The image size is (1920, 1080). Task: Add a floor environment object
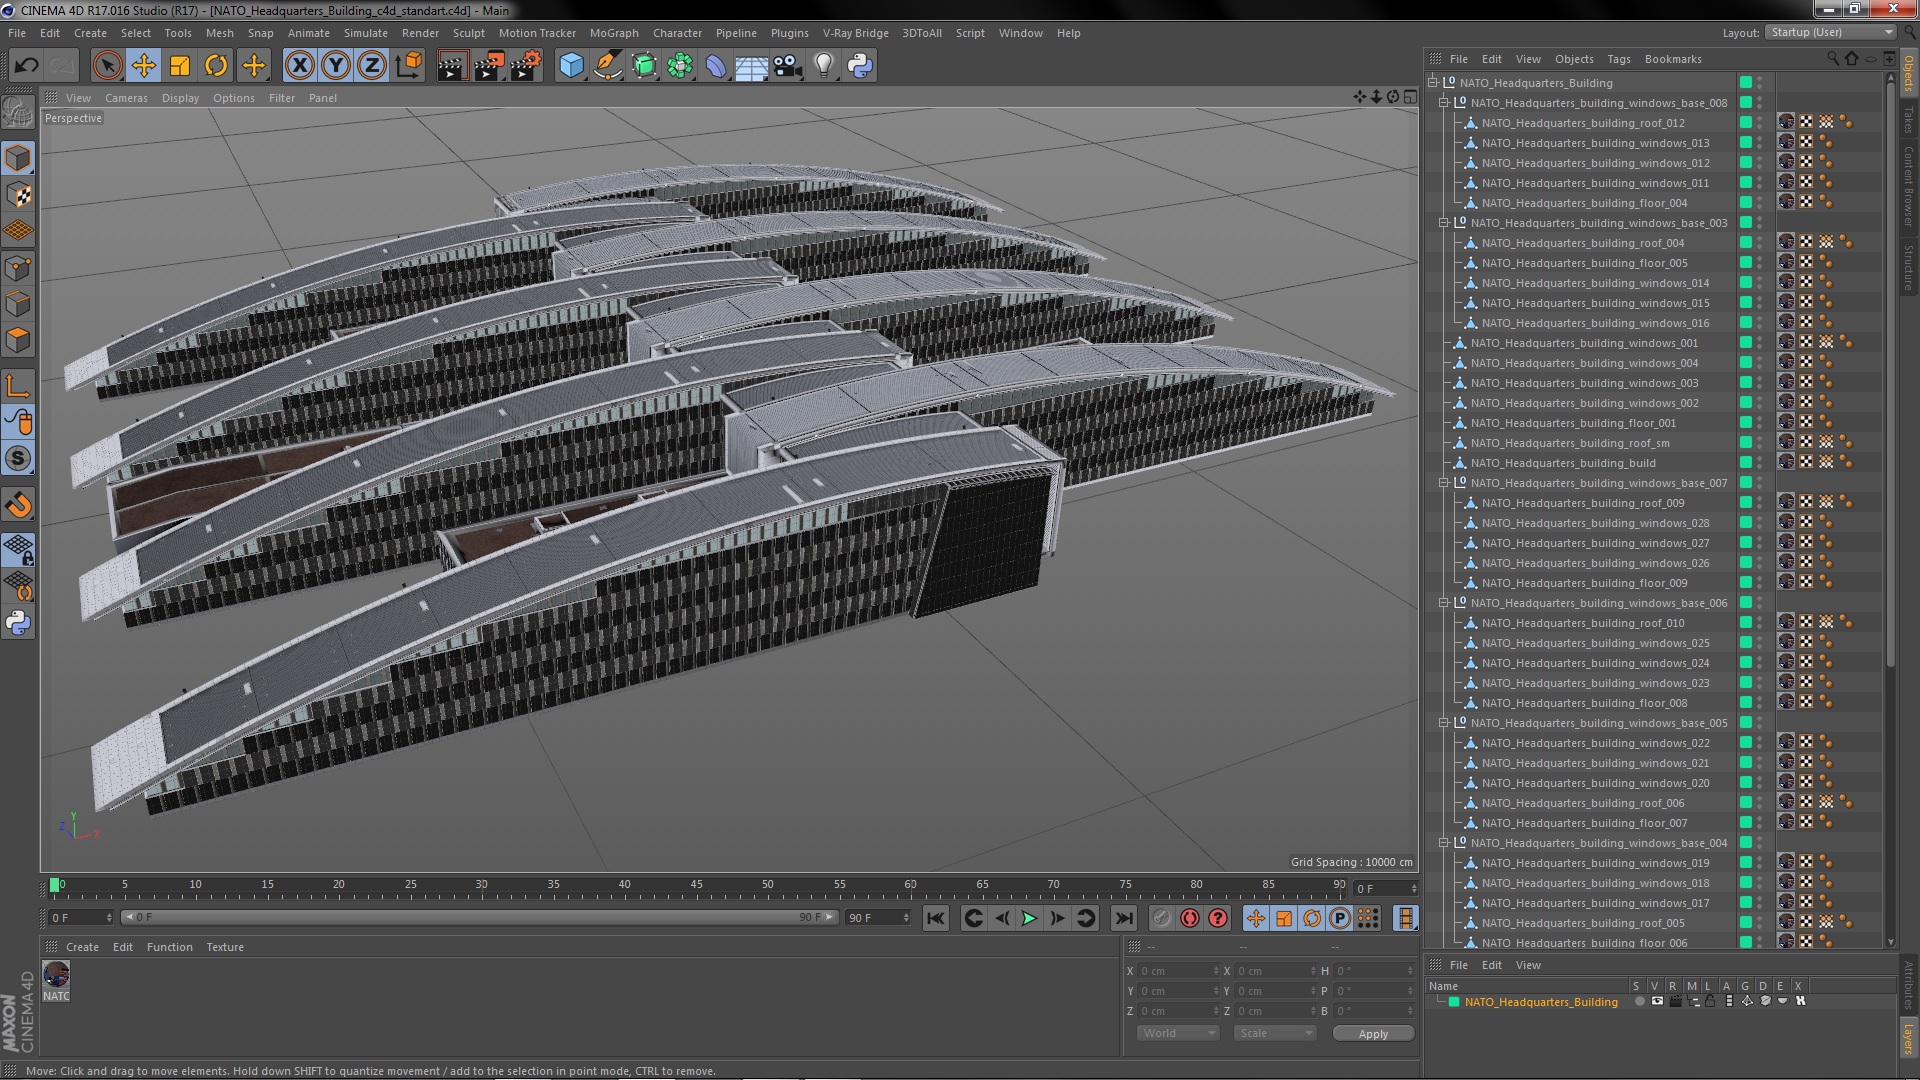(751, 66)
